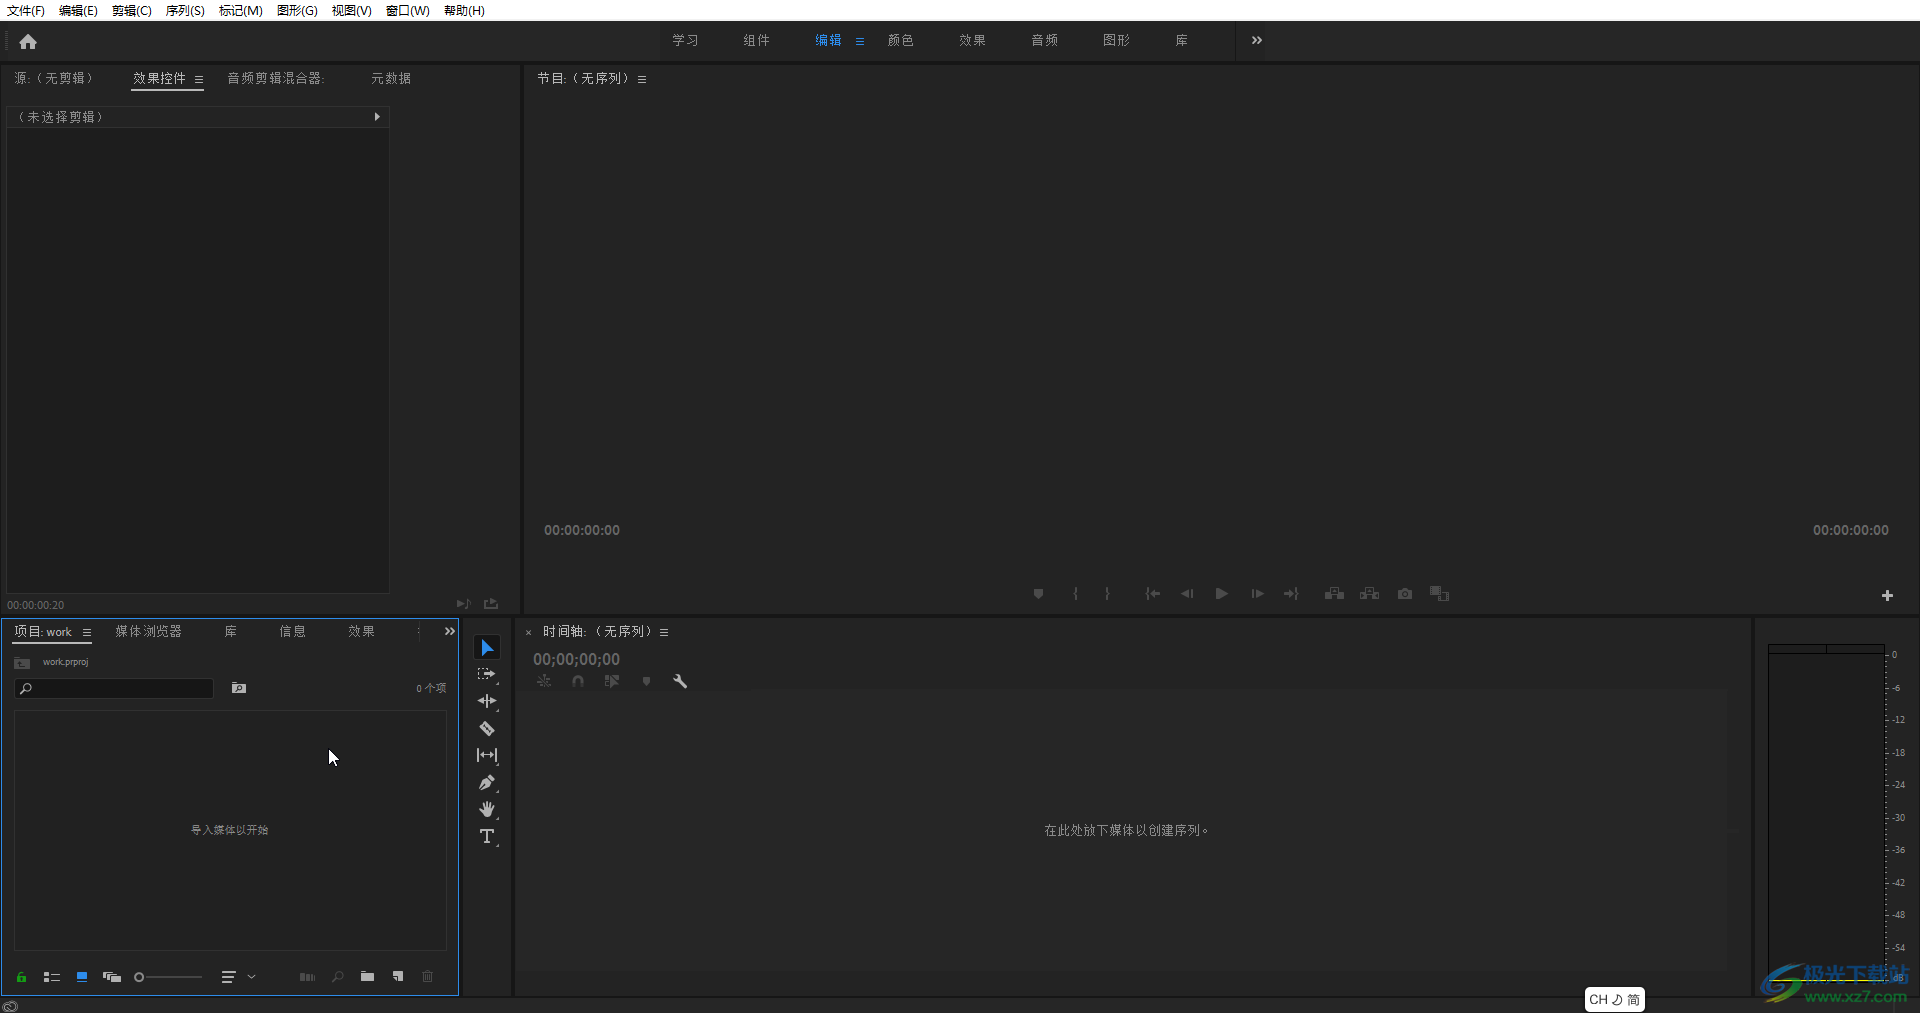
Task: Open the 编辑 workspace menu icon
Action: pyautogui.click(x=860, y=41)
